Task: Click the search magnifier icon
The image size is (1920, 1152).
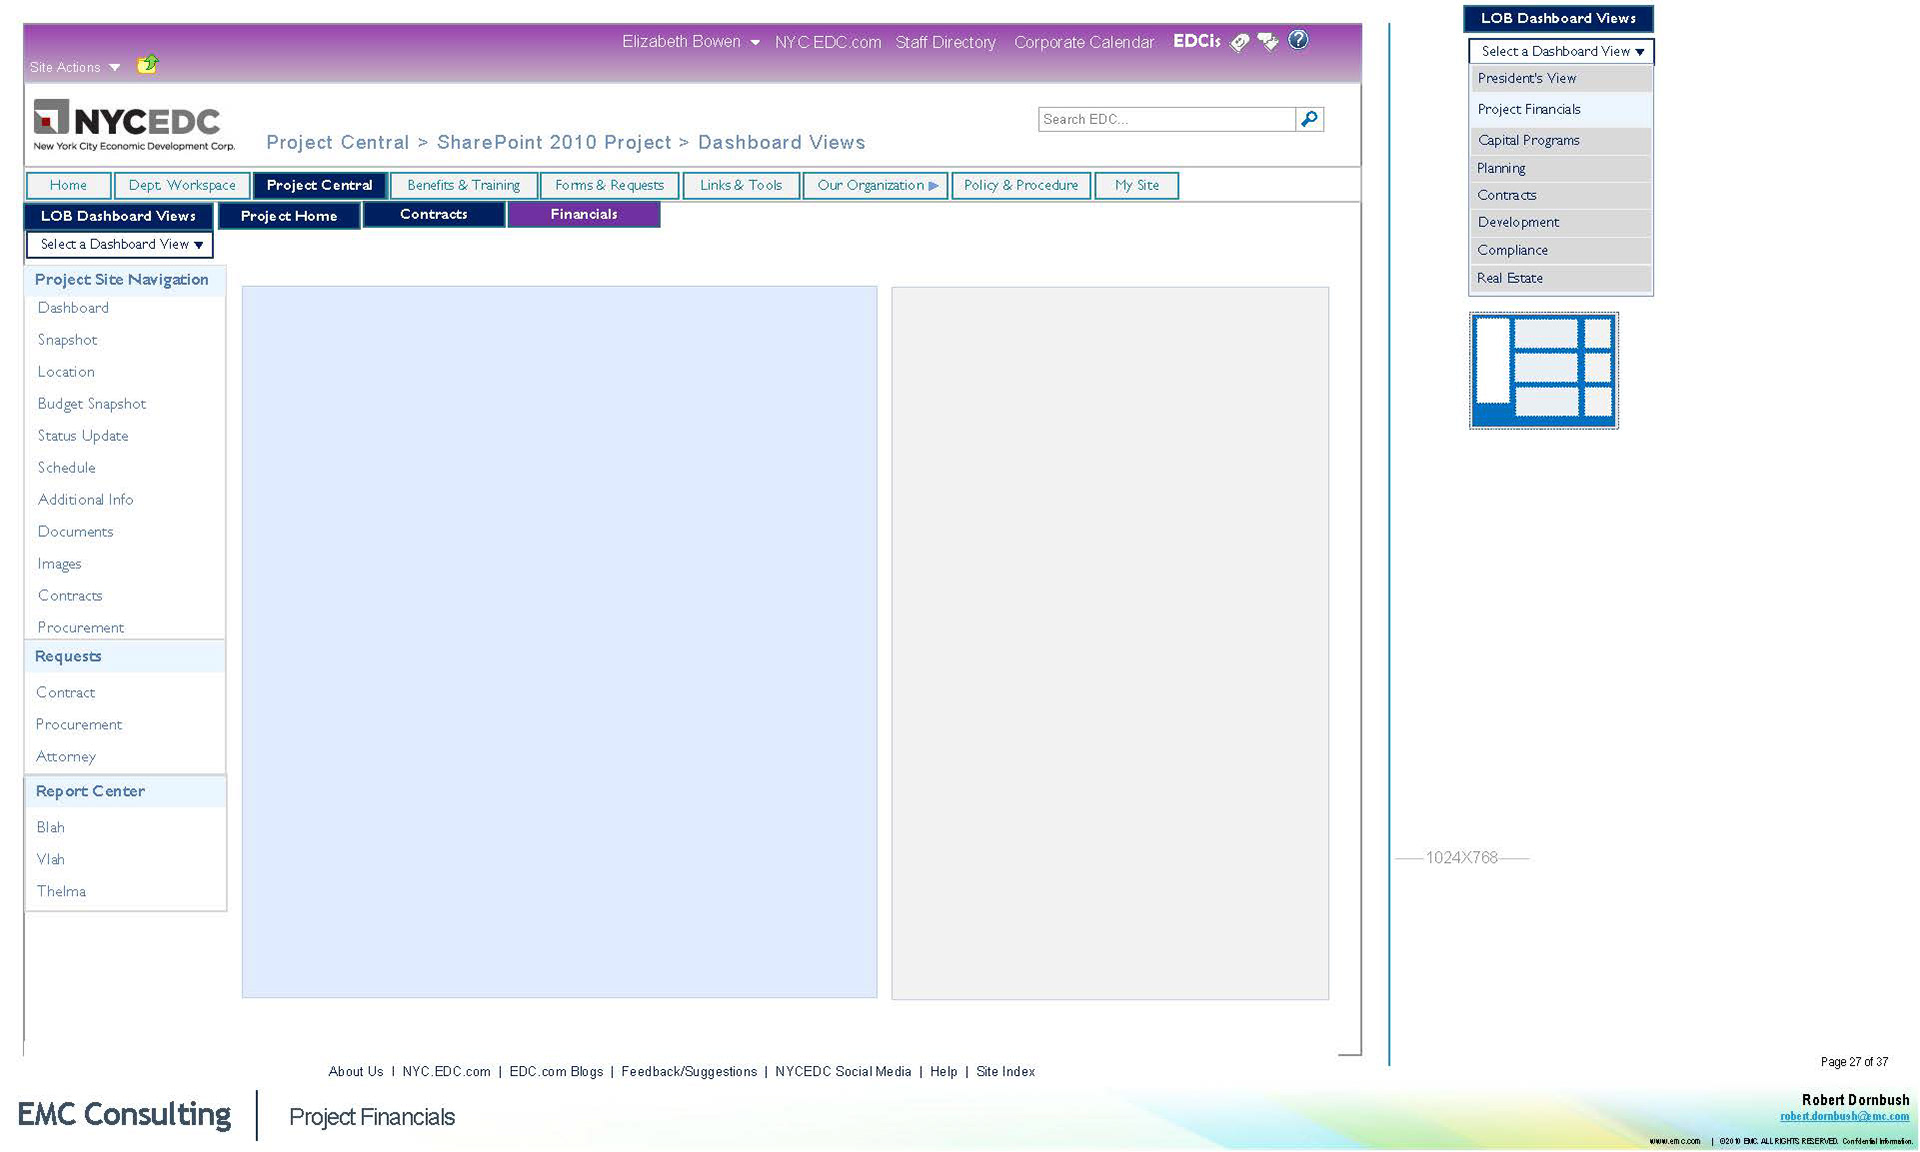Action: coord(1309,119)
